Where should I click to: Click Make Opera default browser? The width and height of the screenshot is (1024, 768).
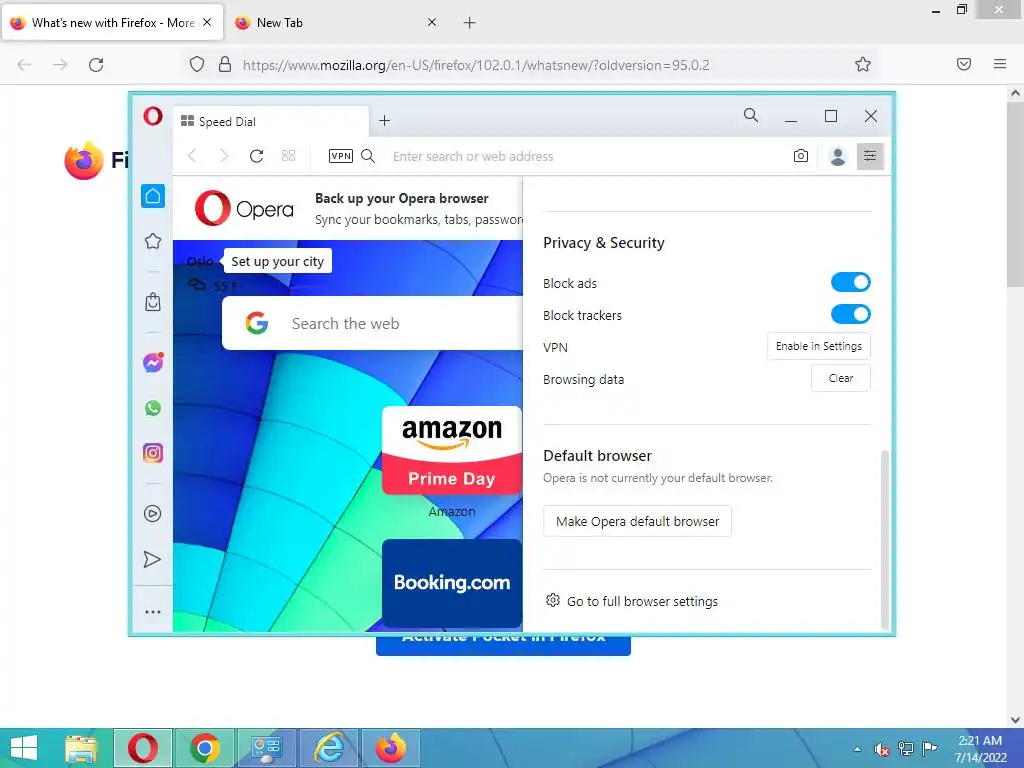click(x=637, y=521)
